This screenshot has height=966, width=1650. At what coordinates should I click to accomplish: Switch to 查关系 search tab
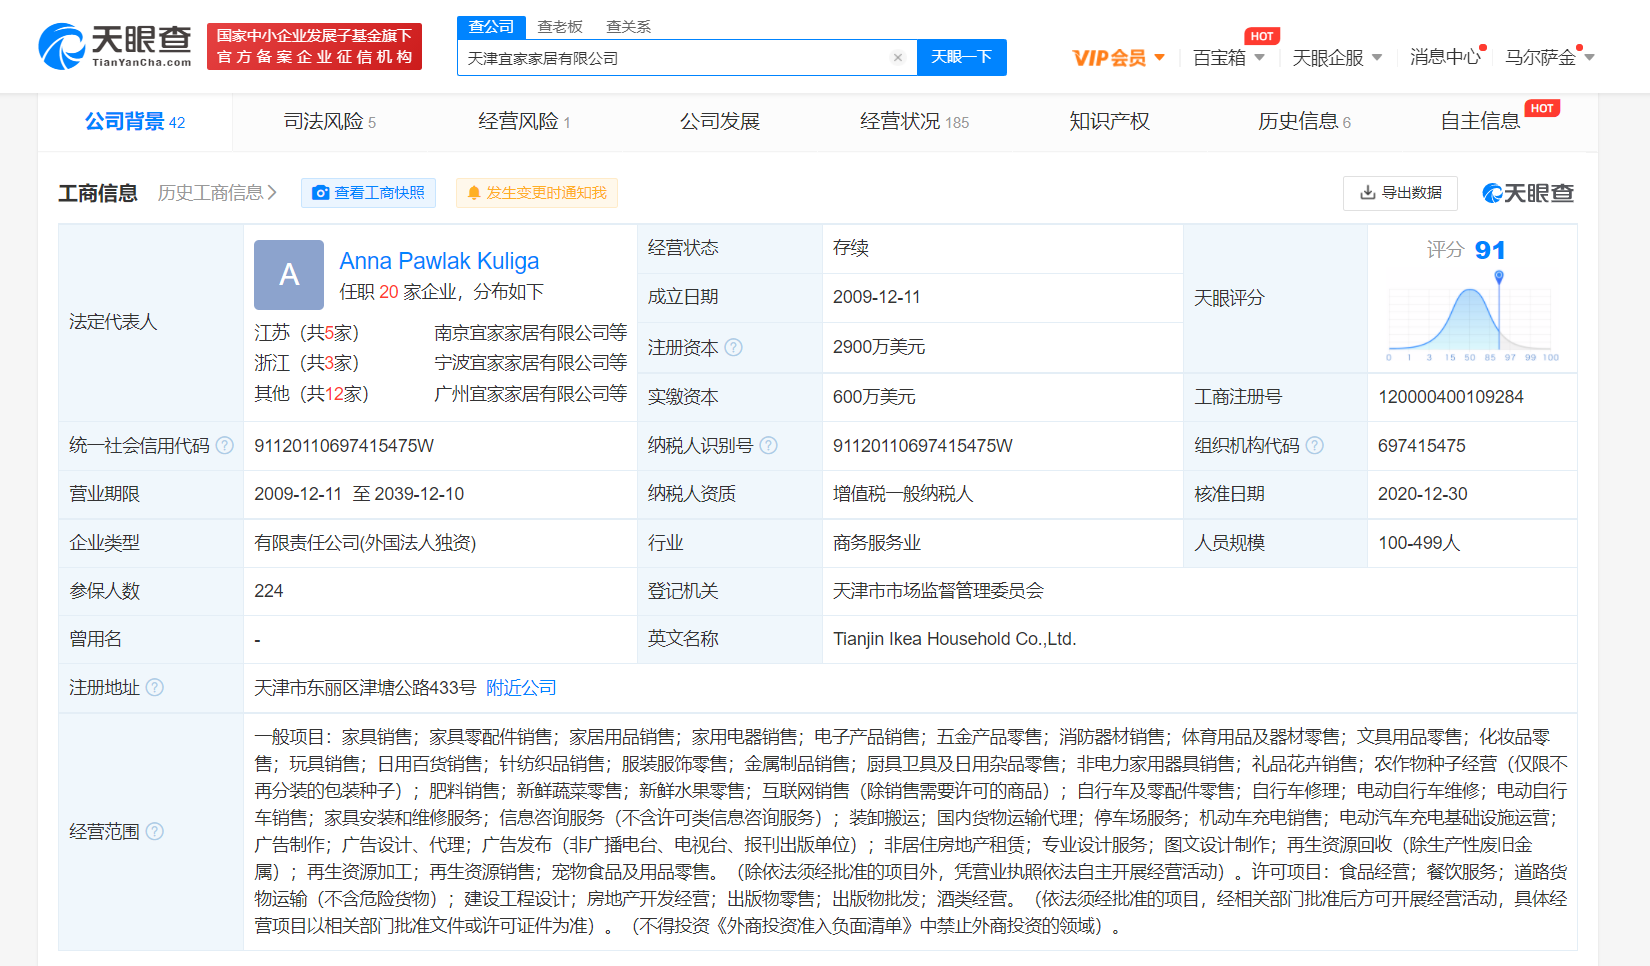click(628, 27)
